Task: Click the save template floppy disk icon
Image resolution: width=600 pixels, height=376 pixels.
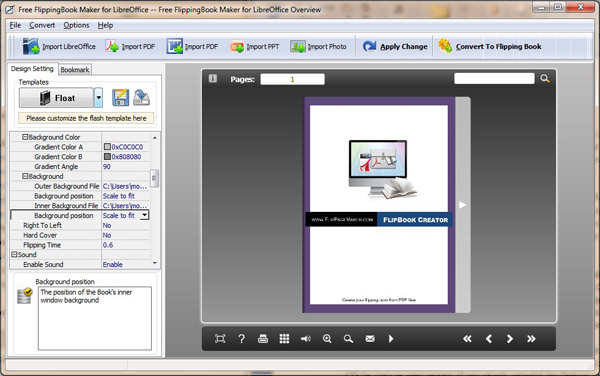Action: coord(121,98)
